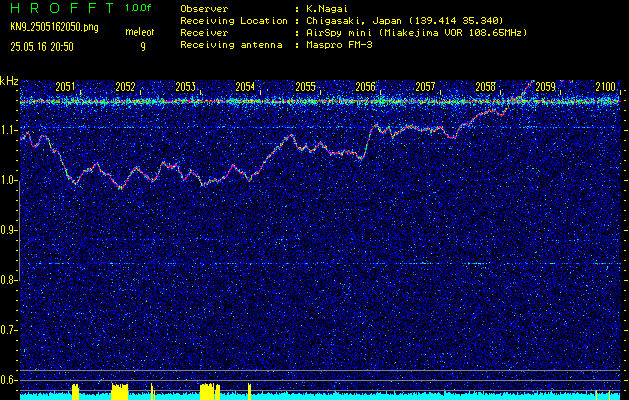Click the 0.8 frequency axis label
629x400 pixels.
tap(9, 280)
